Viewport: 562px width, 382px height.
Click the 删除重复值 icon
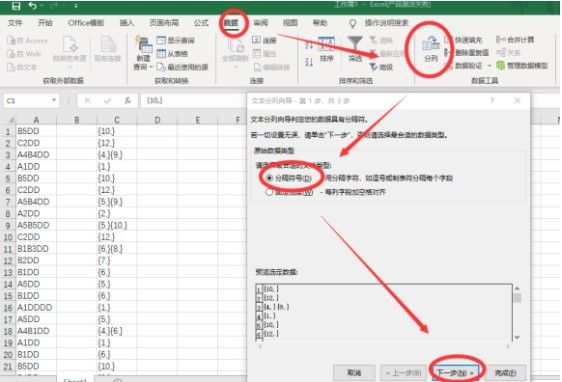pyautogui.click(x=448, y=53)
